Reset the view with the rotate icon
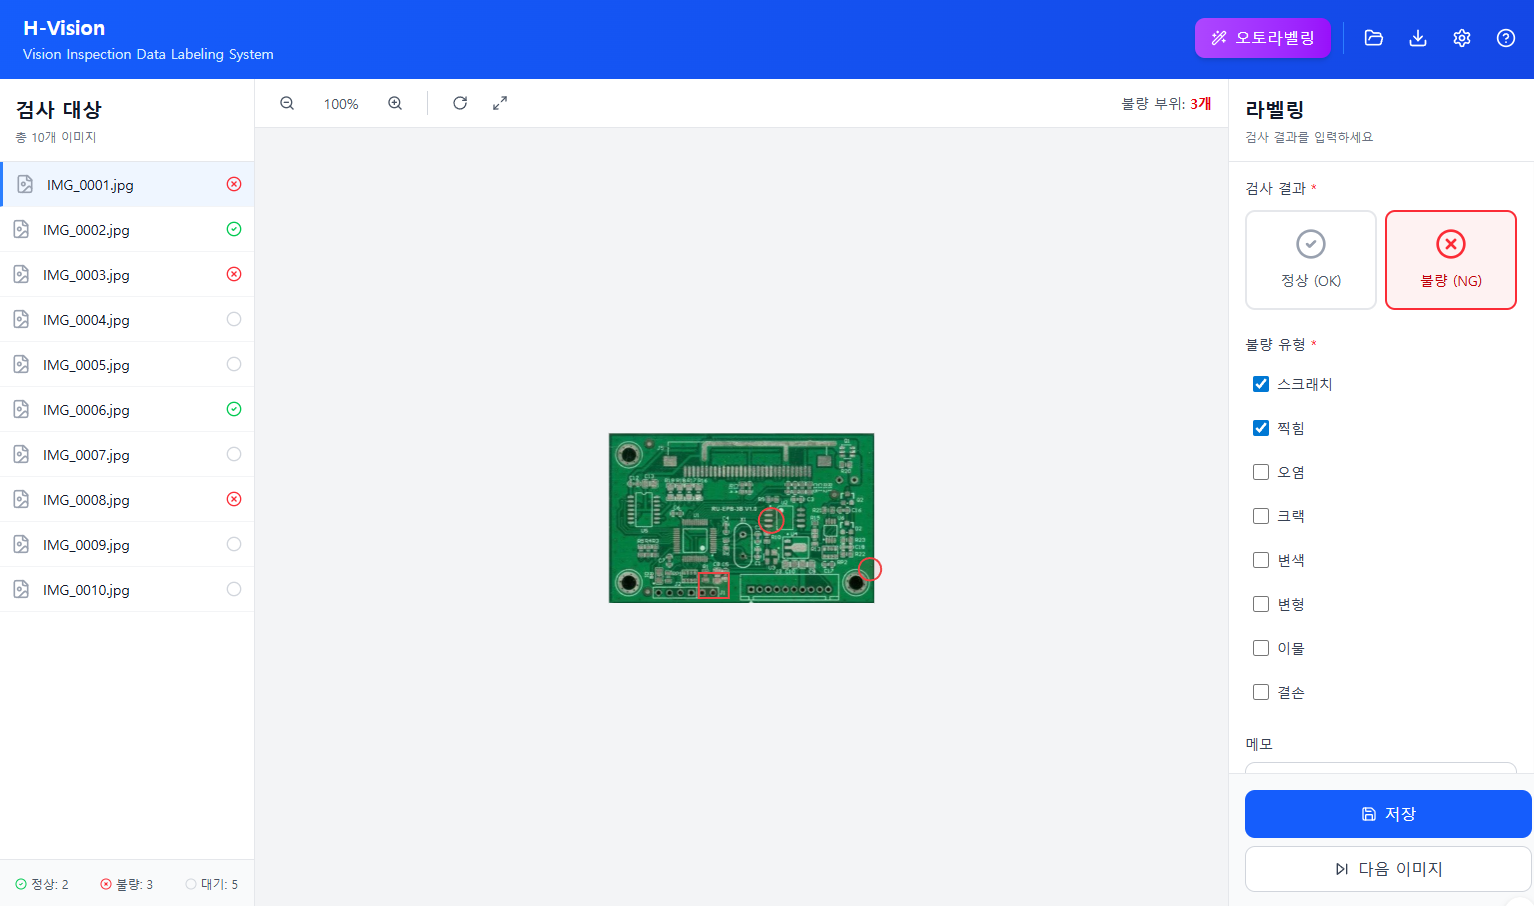Viewport: 1534px width, 906px height. tap(460, 104)
